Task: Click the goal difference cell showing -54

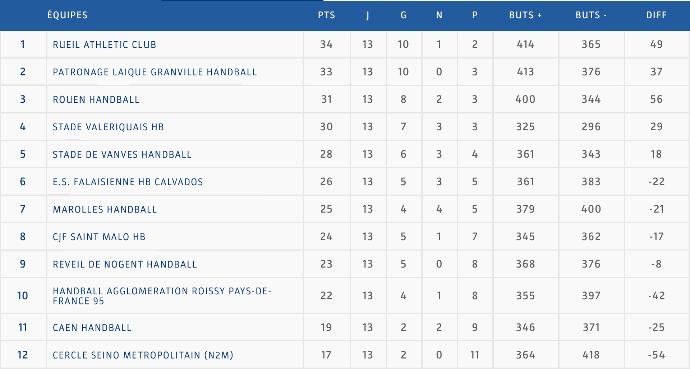Action: coord(657,355)
